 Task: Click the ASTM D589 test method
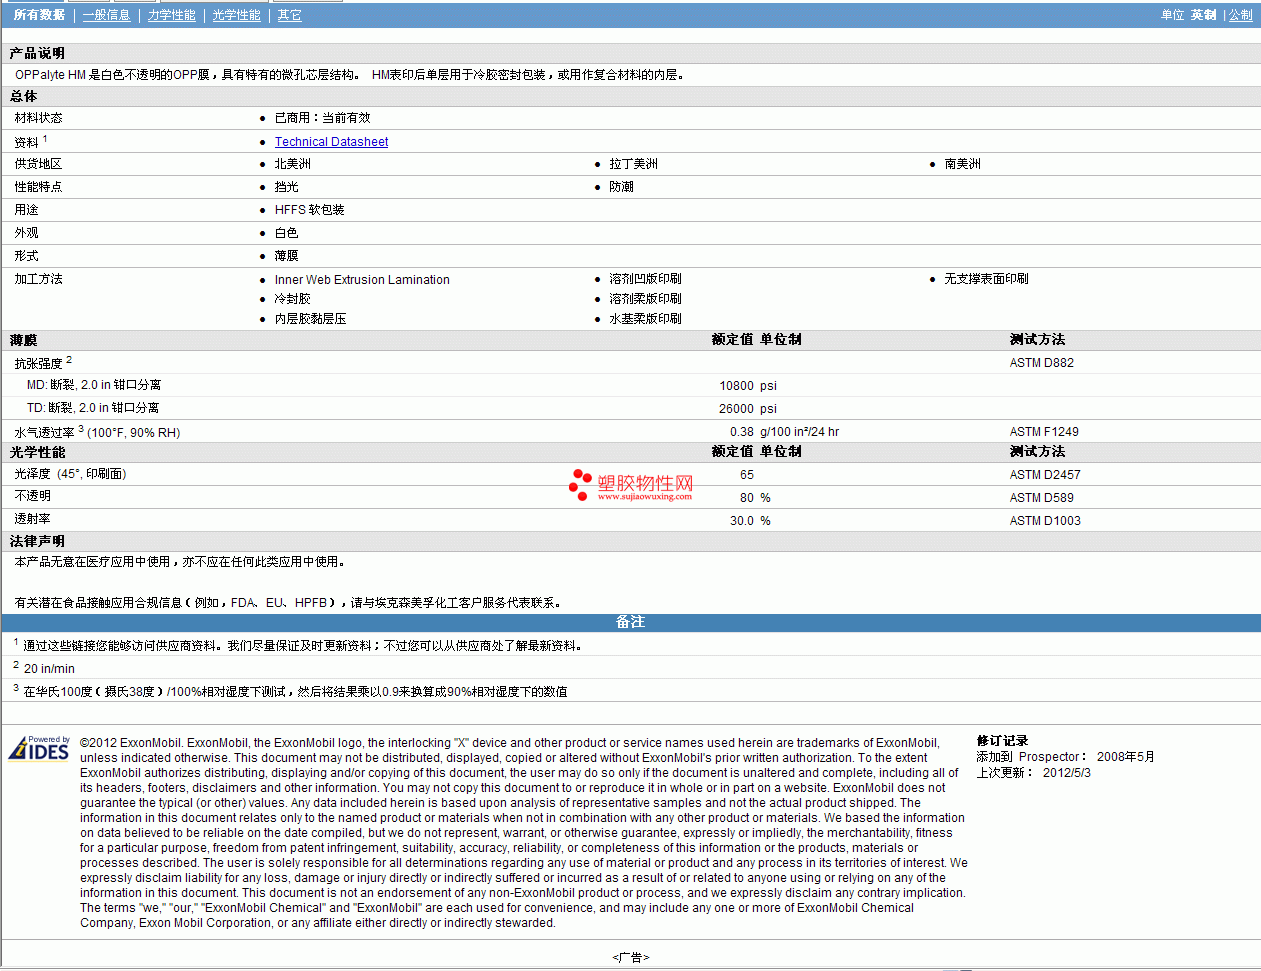click(1041, 498)
